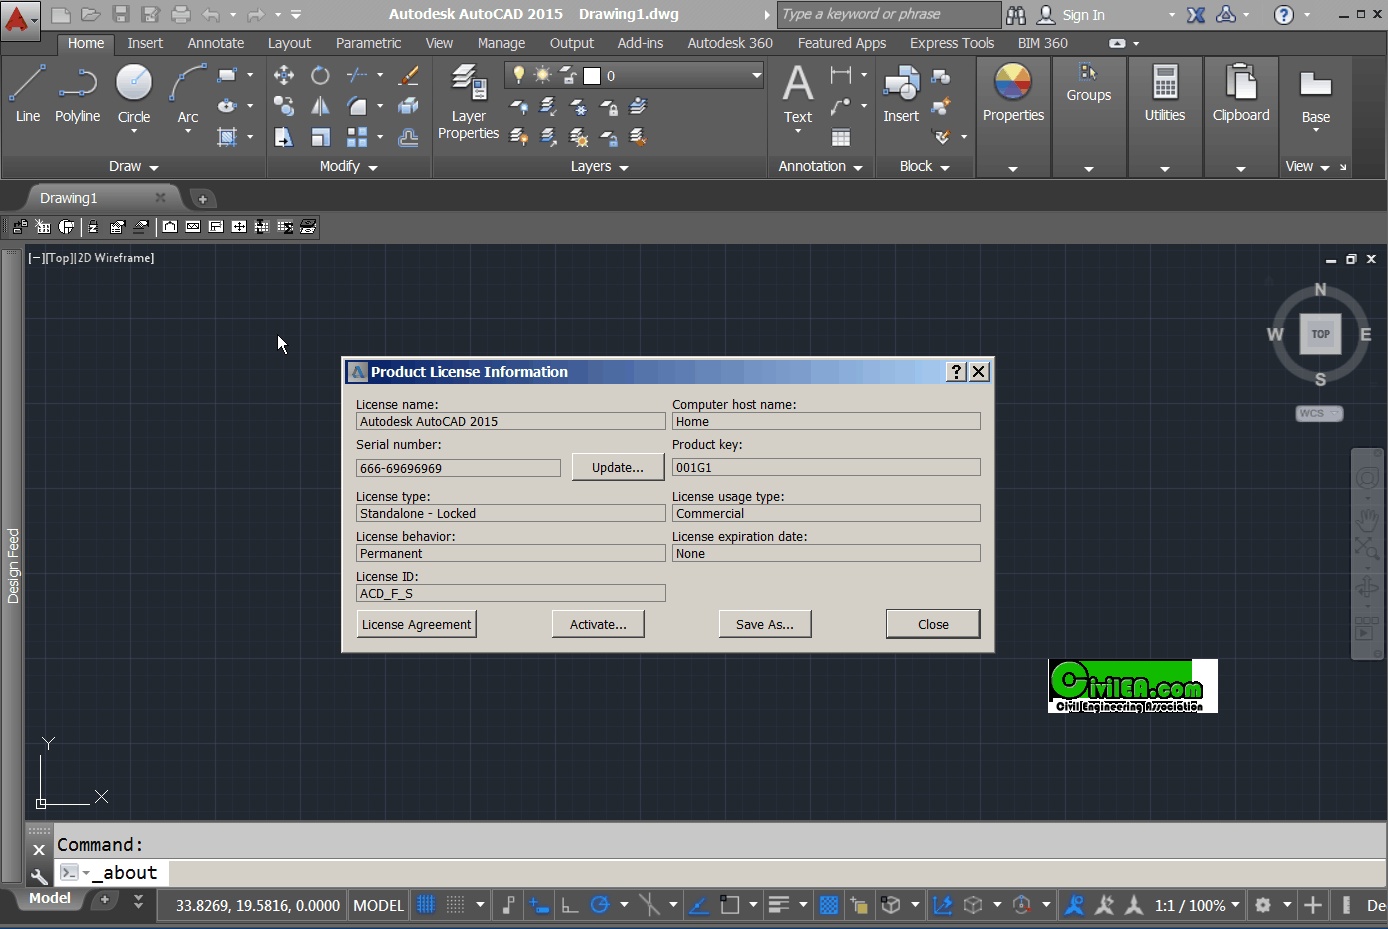
Task: Toggle Ortho mode in status bar
Action: pos(570,905)
